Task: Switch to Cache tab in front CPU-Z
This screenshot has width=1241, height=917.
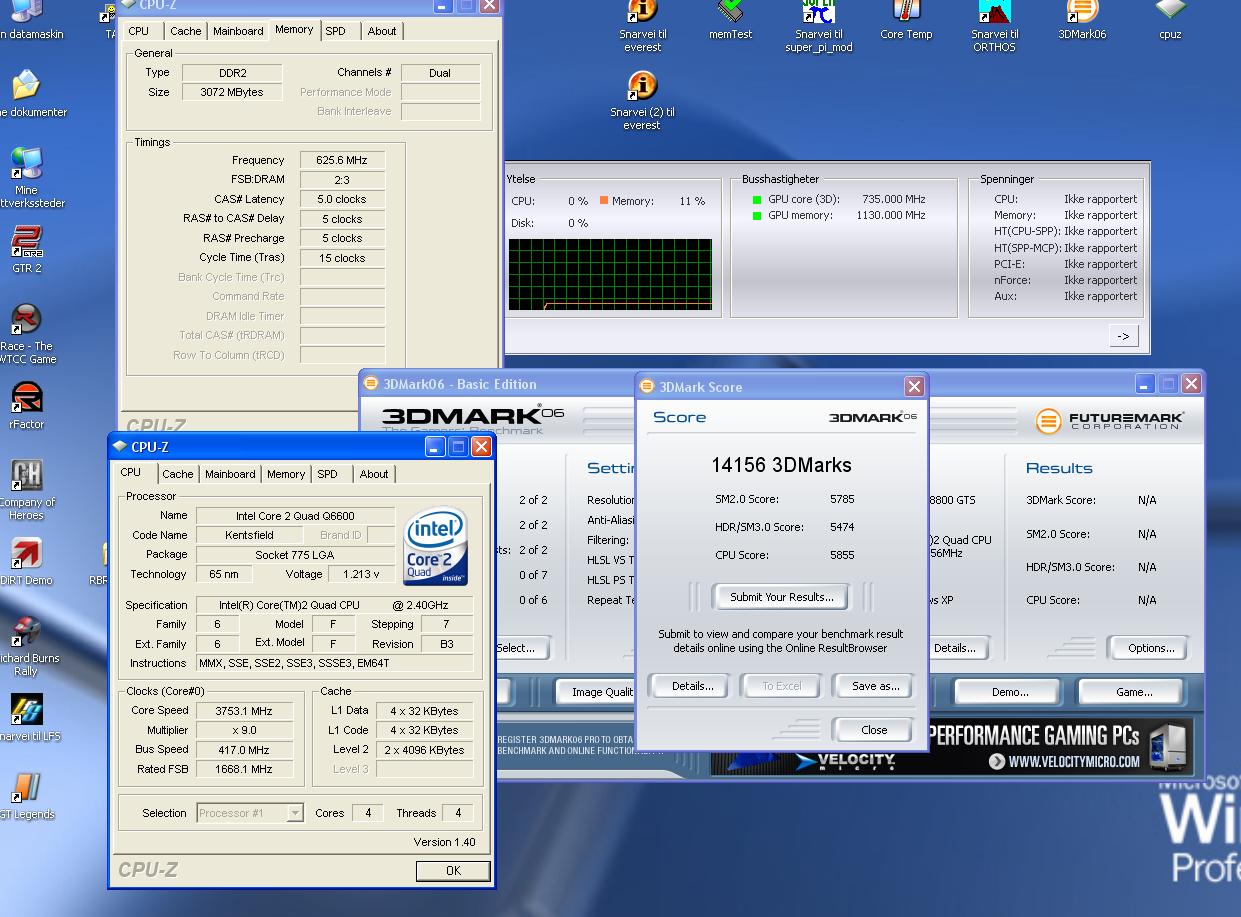Action: coord(178,474)
